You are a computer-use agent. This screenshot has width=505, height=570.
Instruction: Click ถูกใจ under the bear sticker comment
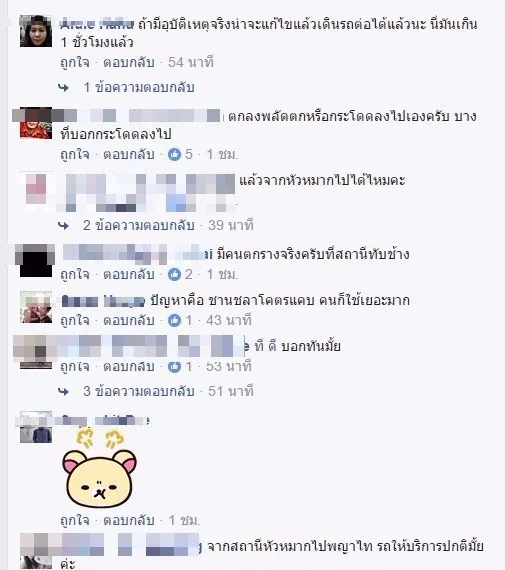pyautogui.click(x=75, y=521)
